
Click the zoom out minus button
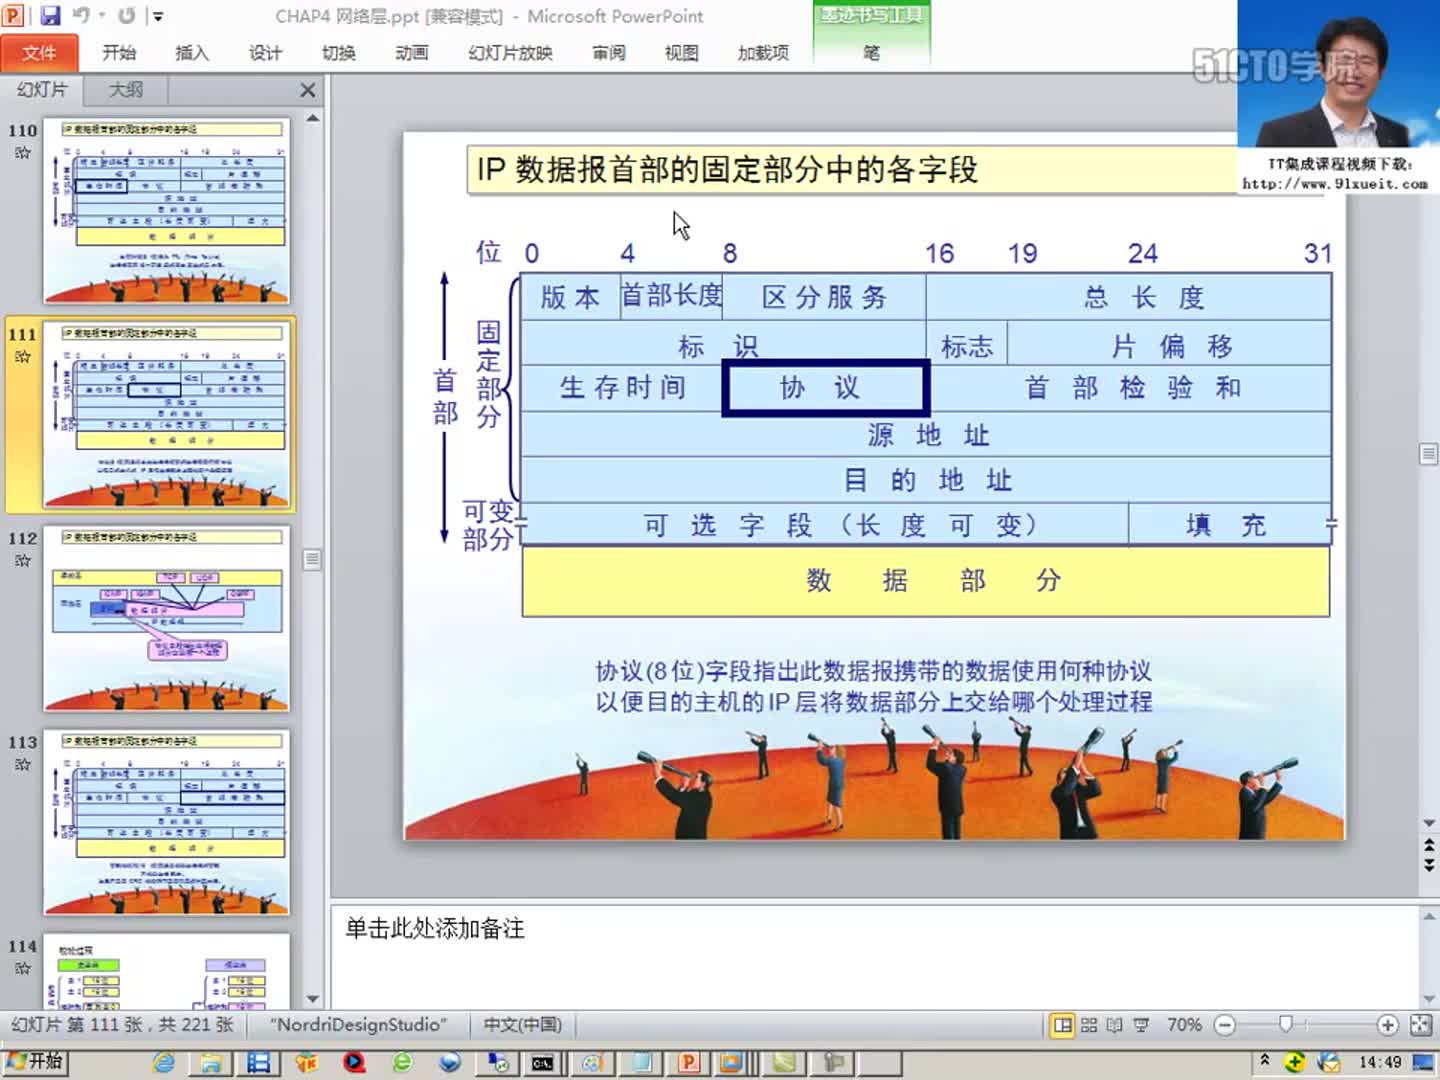pos(1225,1025)
